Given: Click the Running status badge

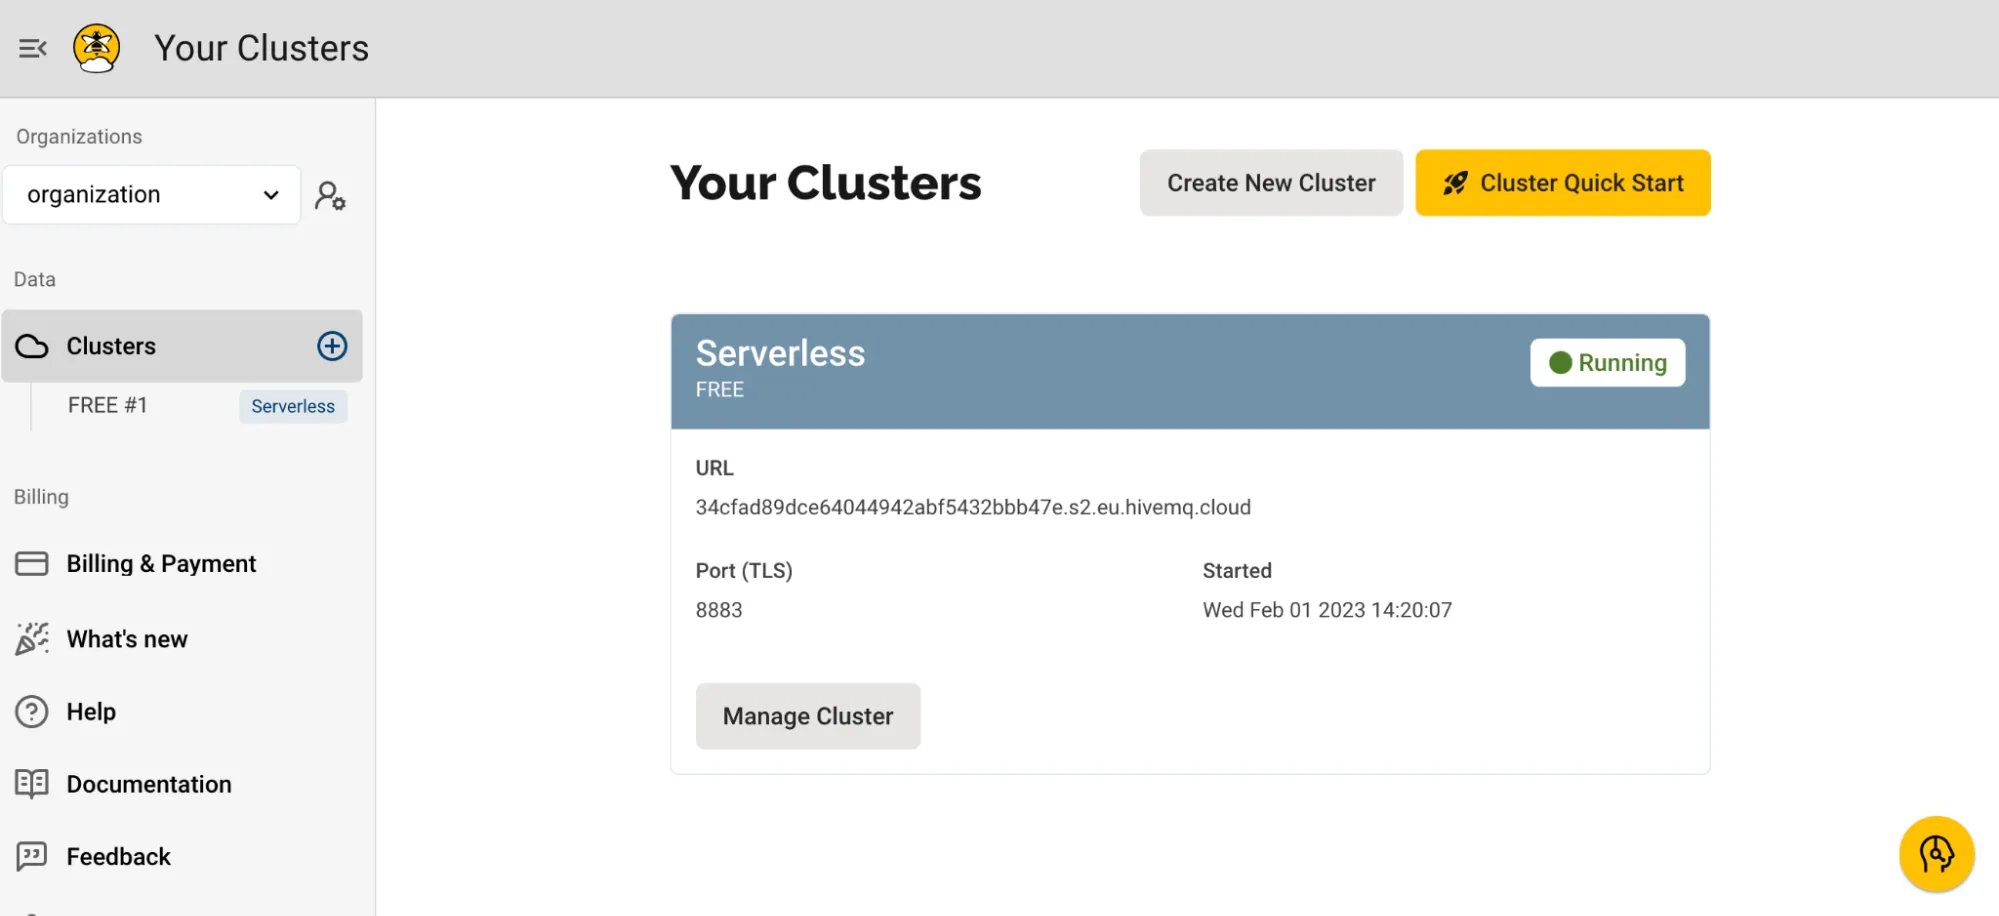Looking at the screenshot, I should pos(1607,363).
